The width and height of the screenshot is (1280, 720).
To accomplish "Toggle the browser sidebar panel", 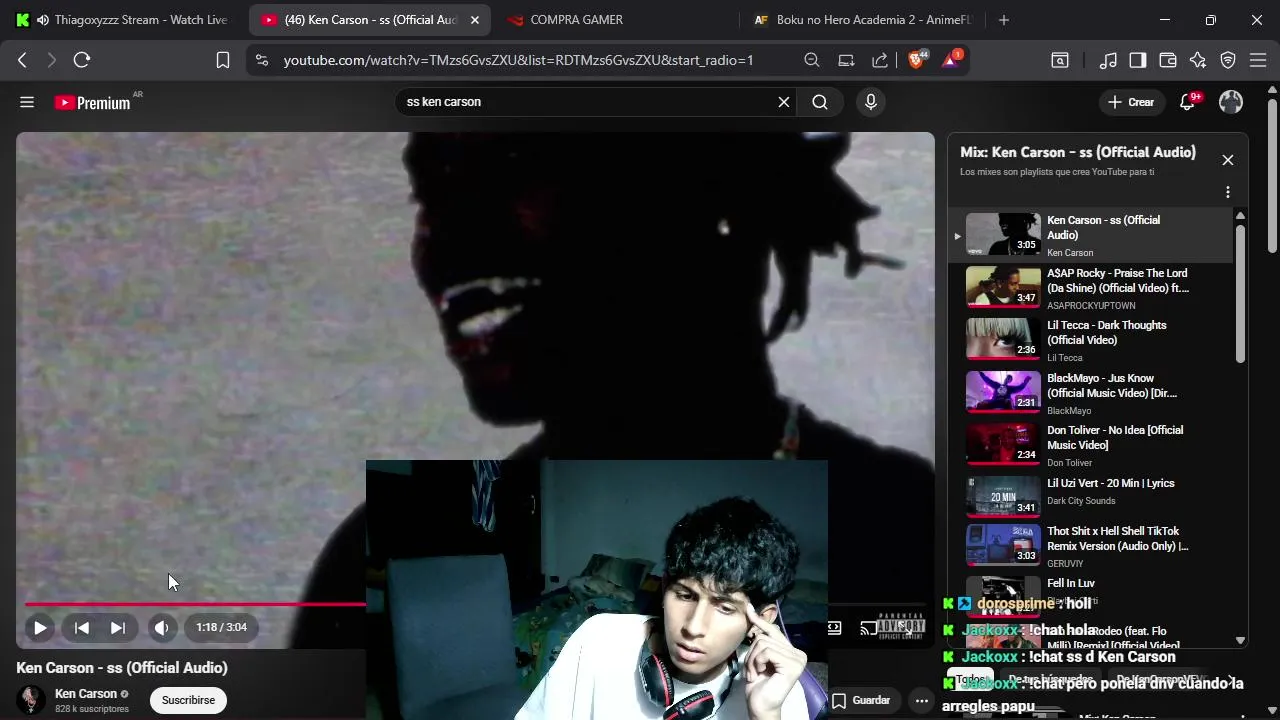I will 1138,60.
